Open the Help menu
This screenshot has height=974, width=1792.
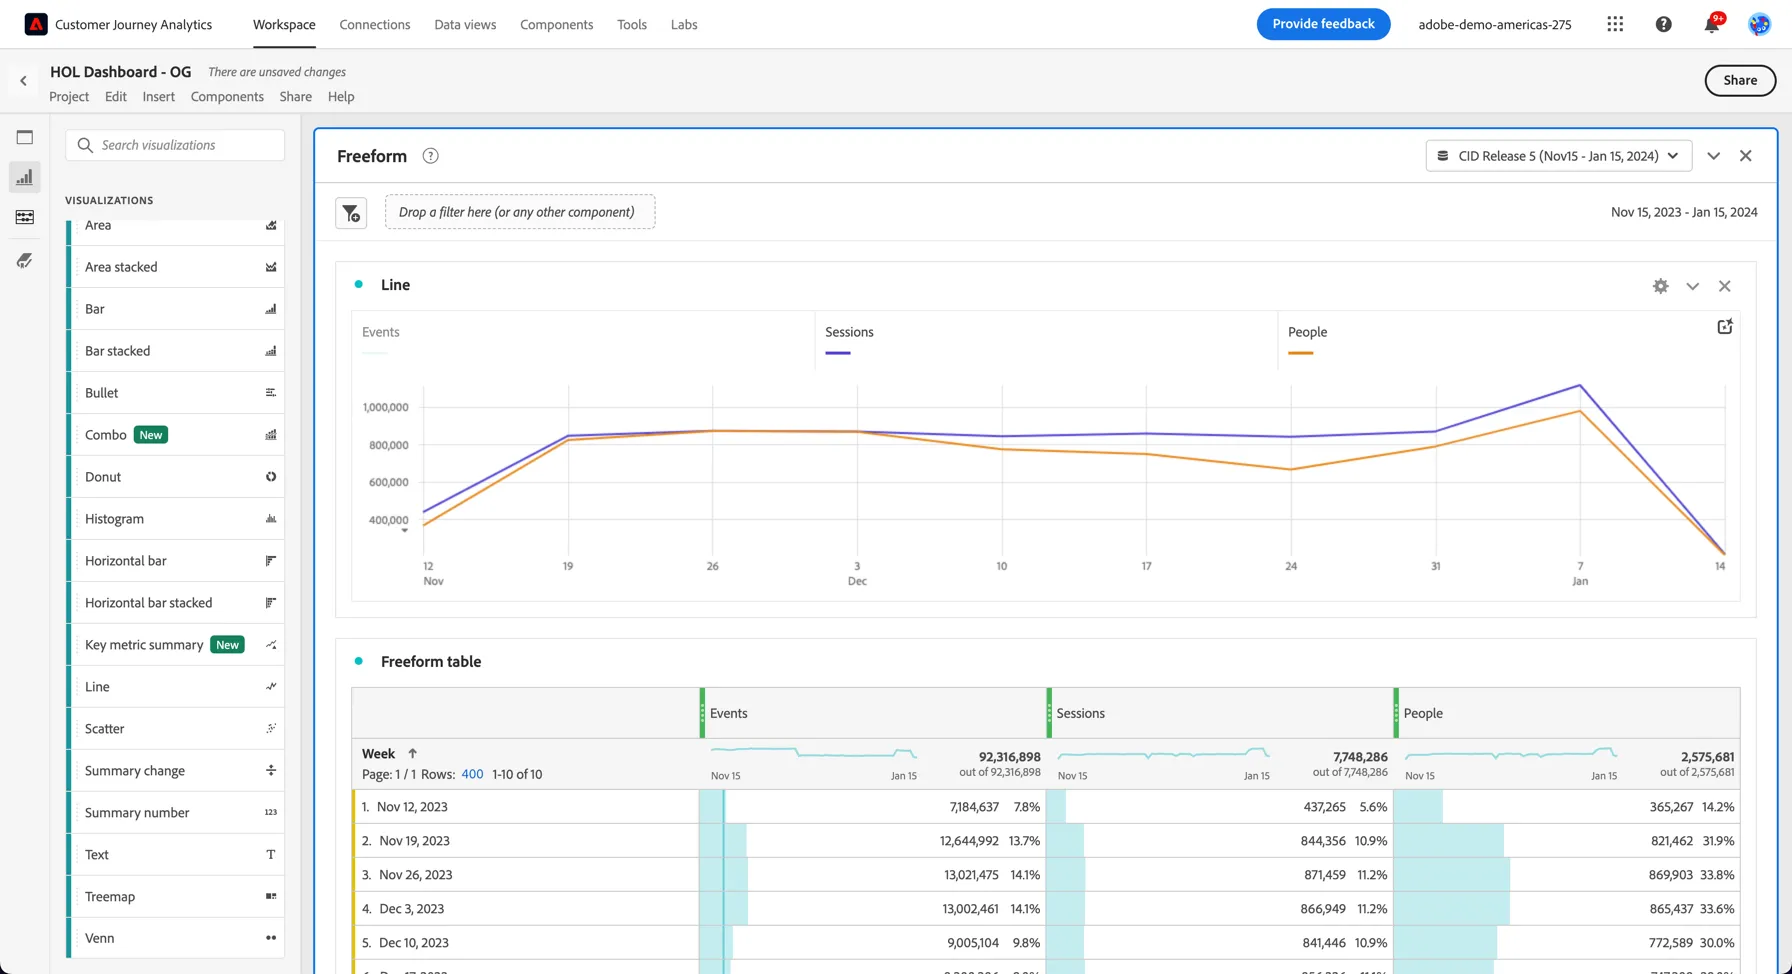(x=341, y=97)
